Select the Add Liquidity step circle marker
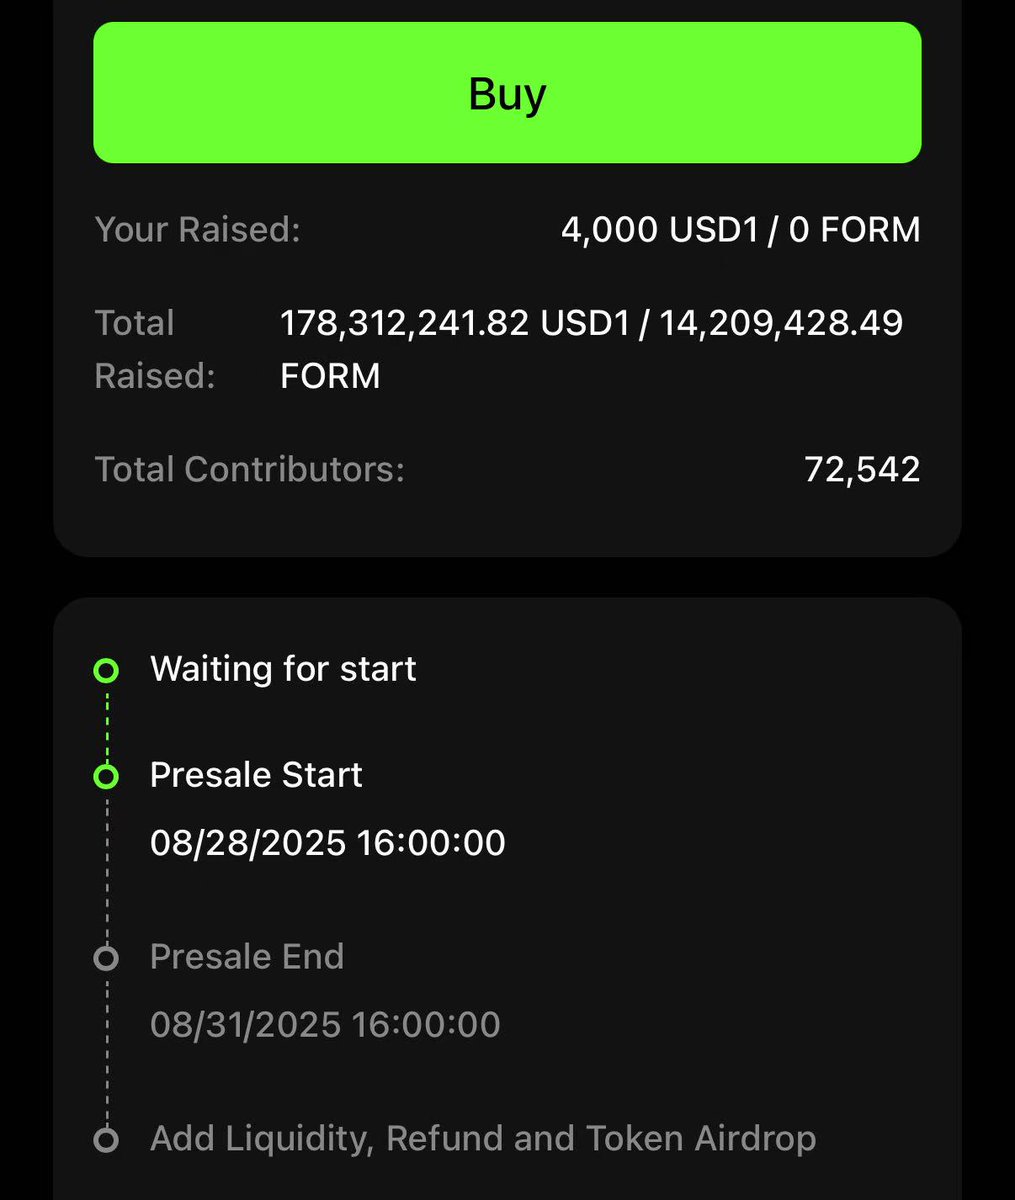 coord(106,1139)
